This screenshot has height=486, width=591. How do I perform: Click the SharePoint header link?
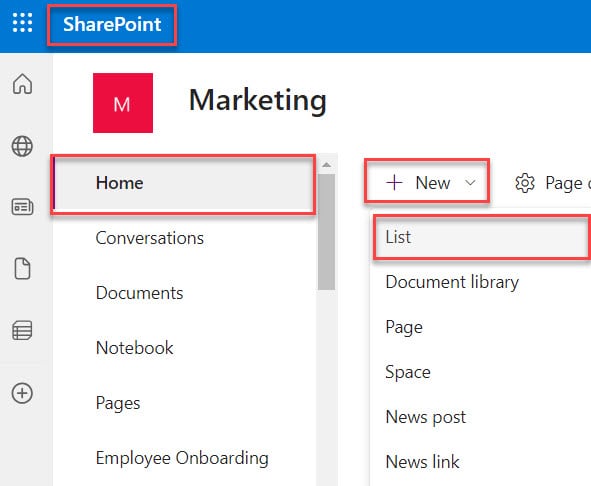[x=112, y=25]
